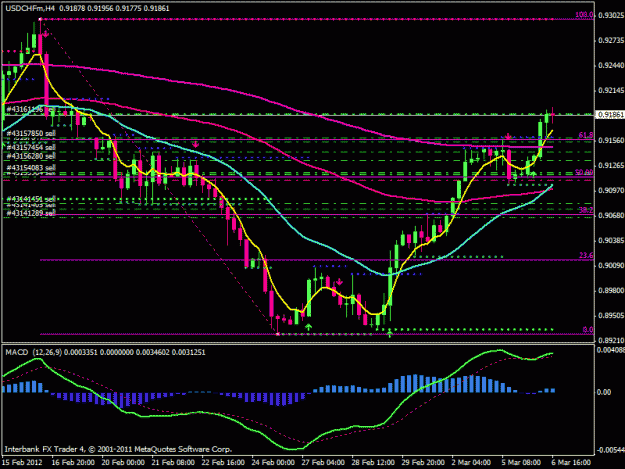Click the 0.91560 price axis value
The height and width of the screenshot is (469, 625).
click(611, 140)
